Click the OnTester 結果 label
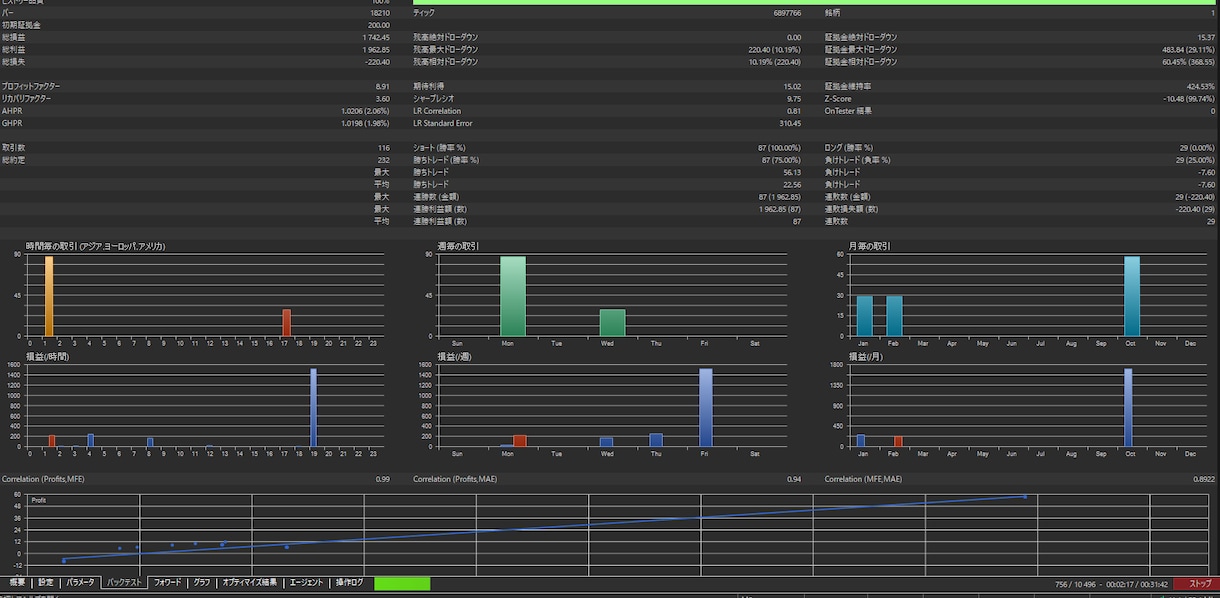Viewport: 1220px width, 598px height. 848,111
